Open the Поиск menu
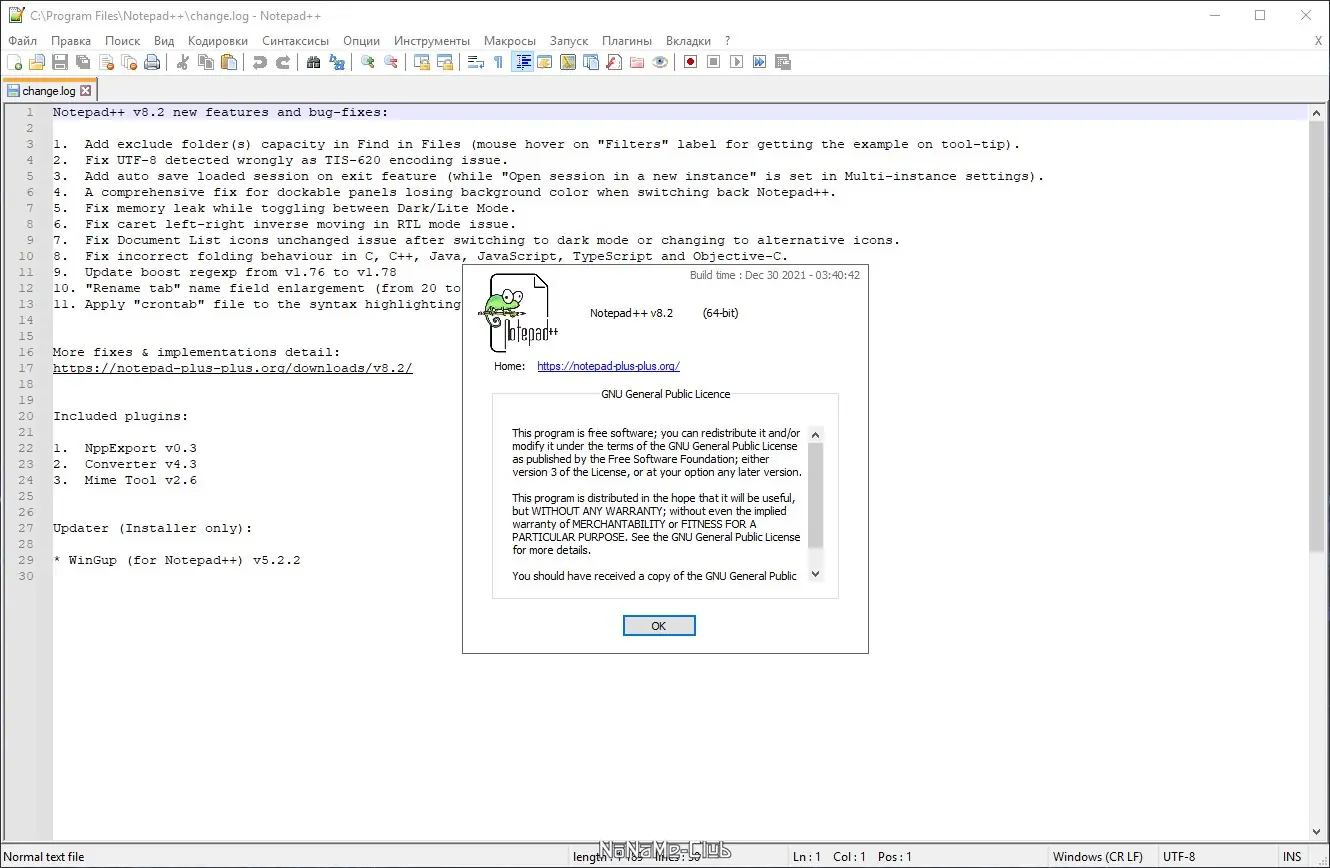The width and height of the screenshot is (1330, 868). pos(123,41)
